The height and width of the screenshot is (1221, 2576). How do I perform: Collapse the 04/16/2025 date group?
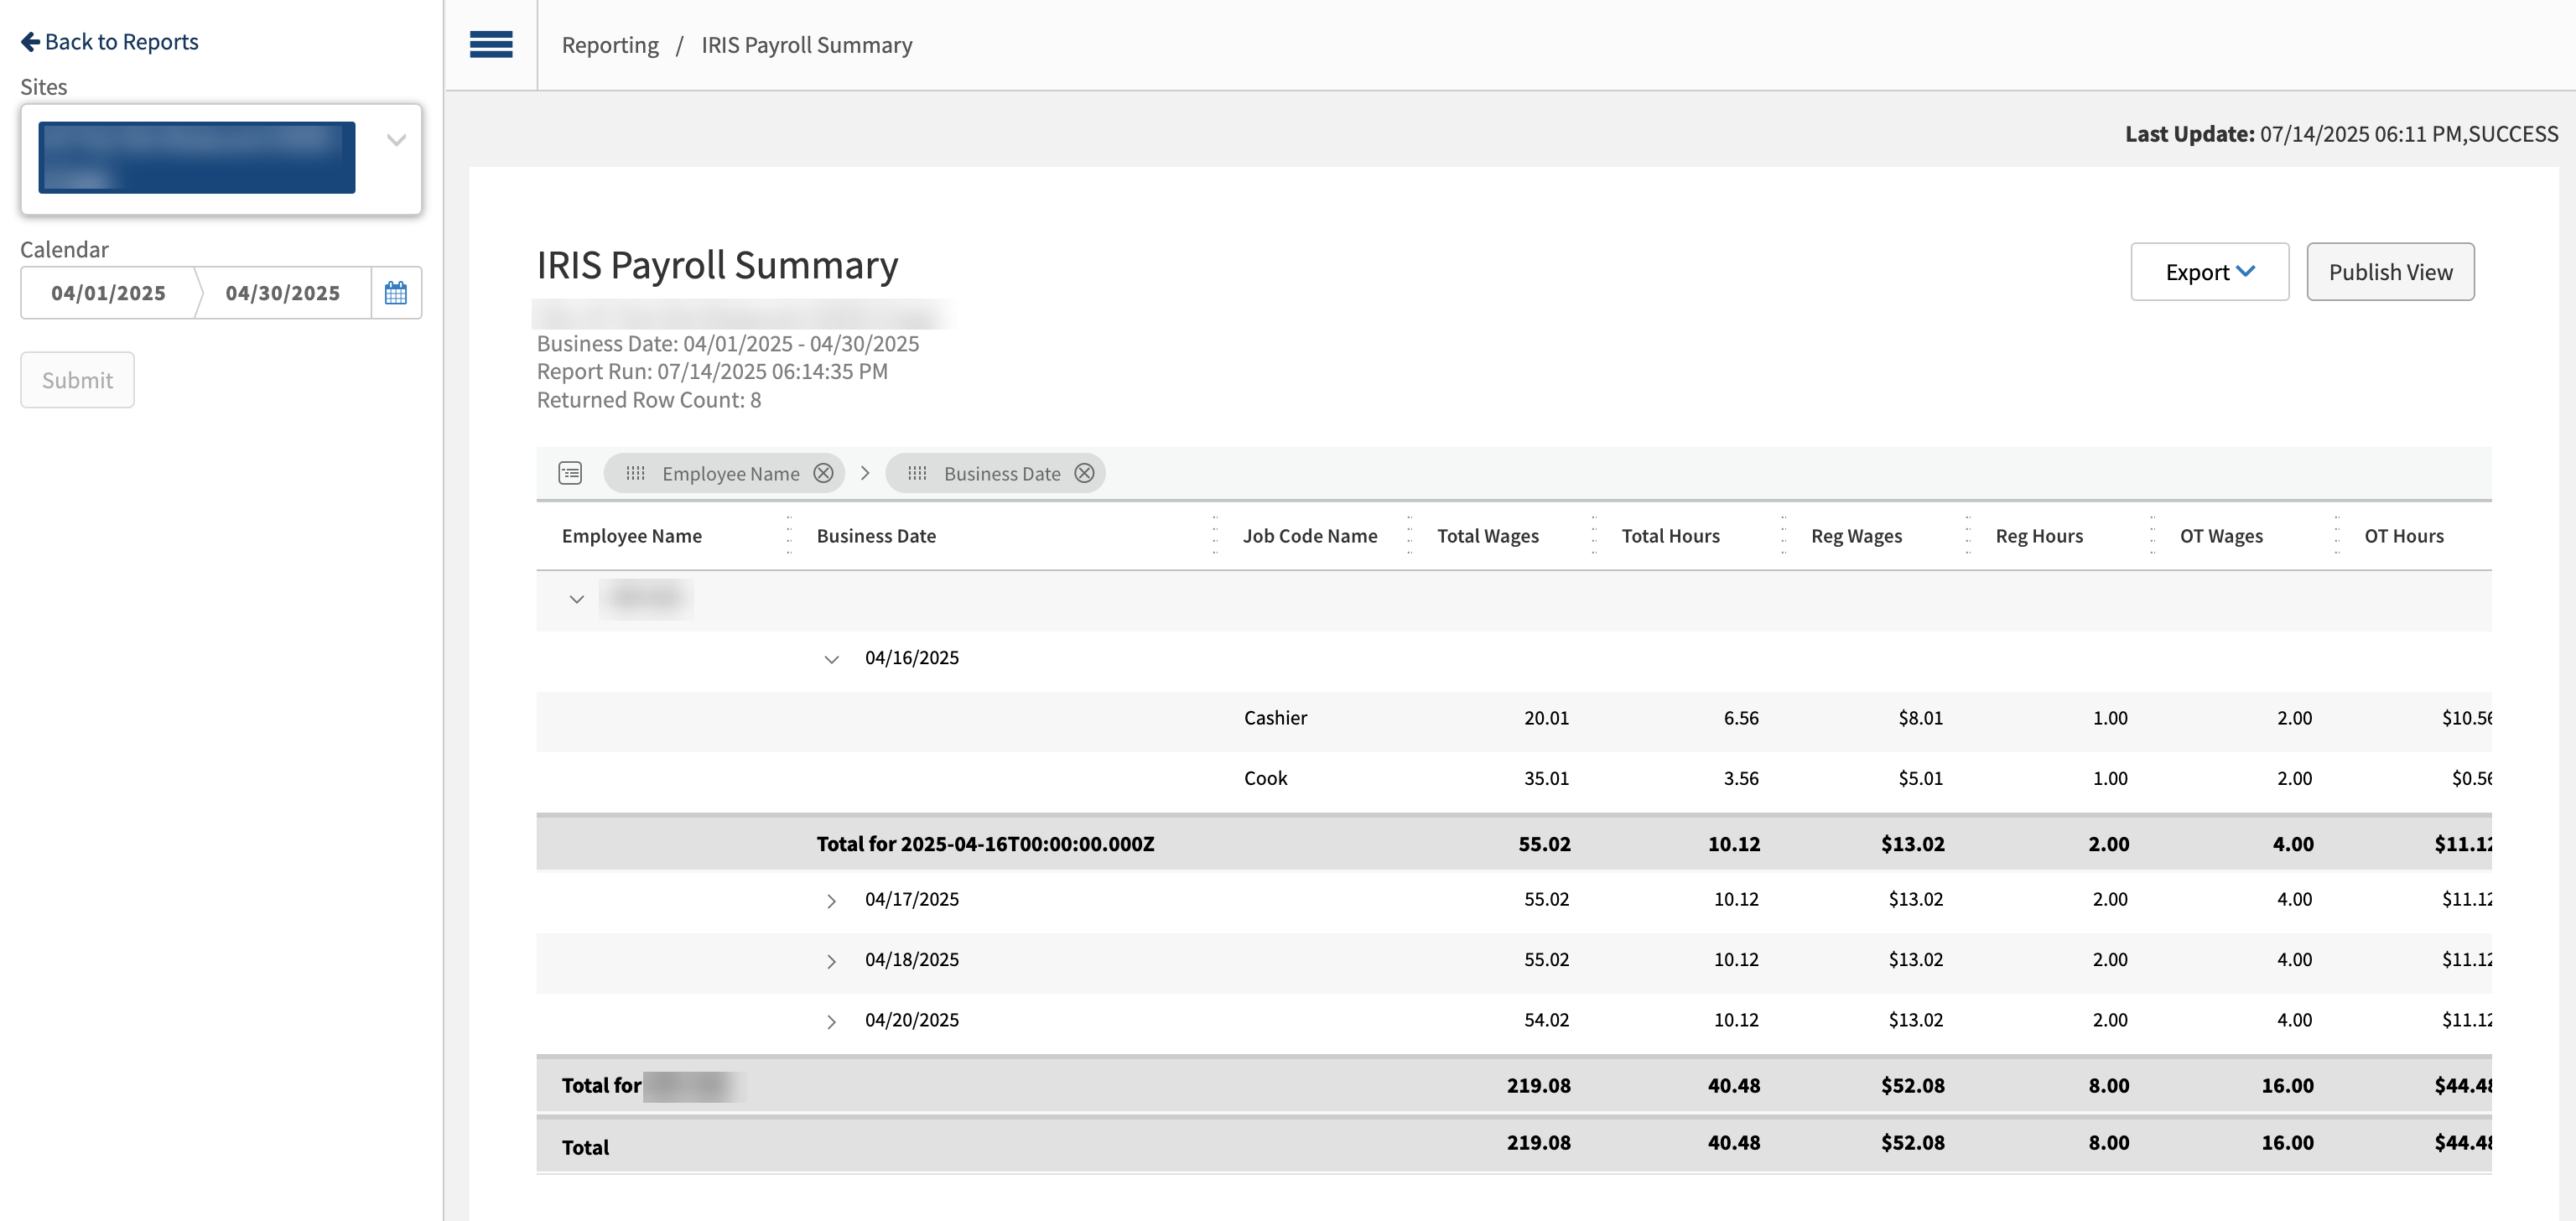pyautogui.click(x=831, y=659)
